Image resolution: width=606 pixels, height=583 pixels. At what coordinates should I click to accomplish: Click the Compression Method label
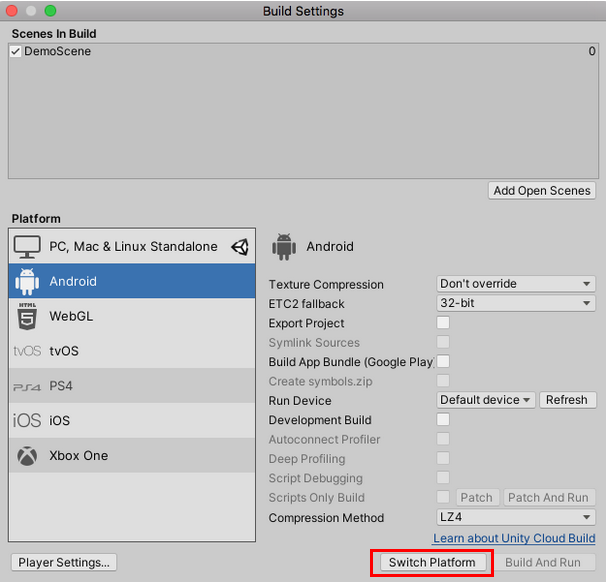(326, 518)
